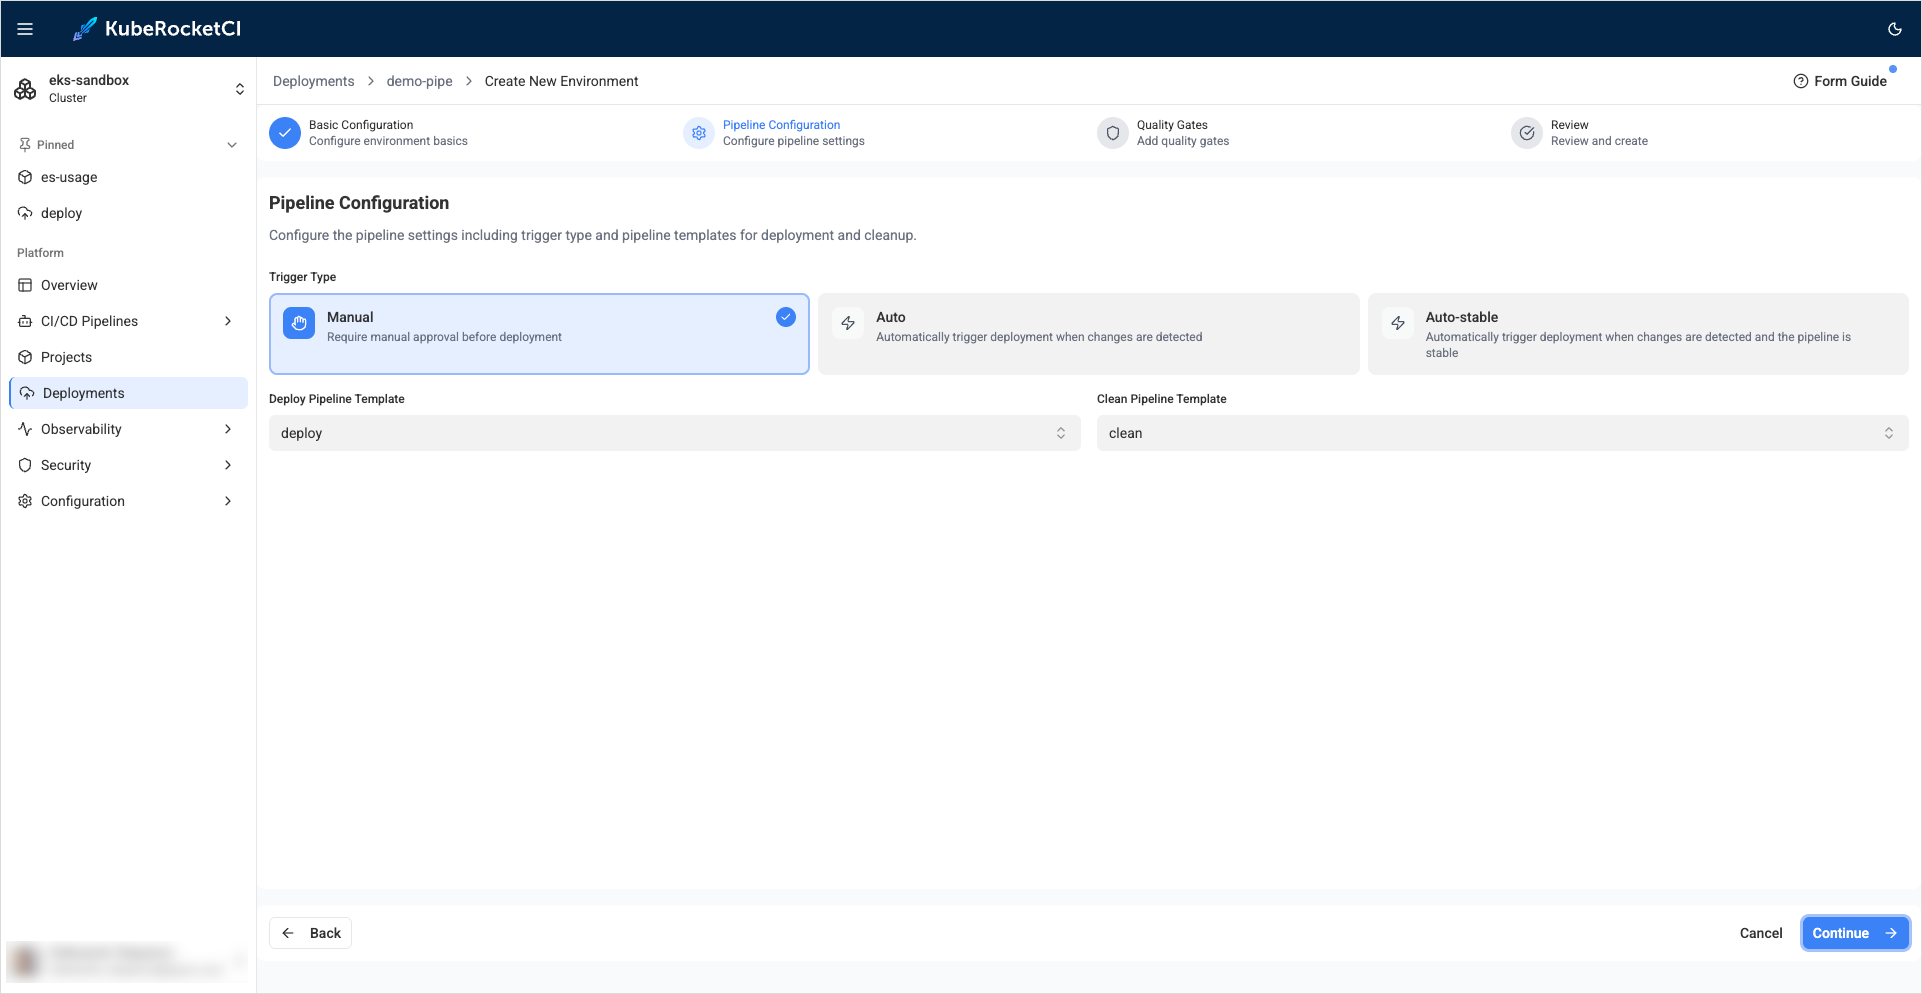Select the Projects sidebar icon
This screenshot has height=994, width=1922.
[x=24, y=356]
